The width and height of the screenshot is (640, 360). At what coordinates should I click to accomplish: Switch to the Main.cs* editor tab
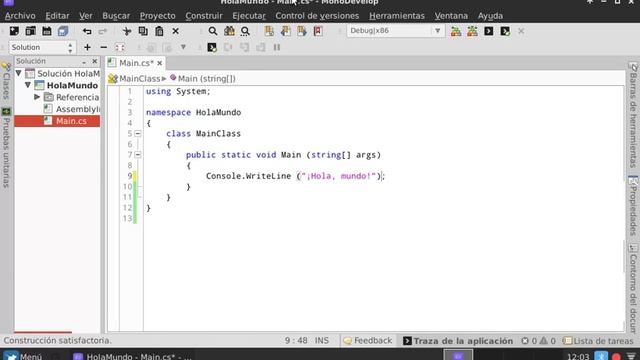coord(136,63)
